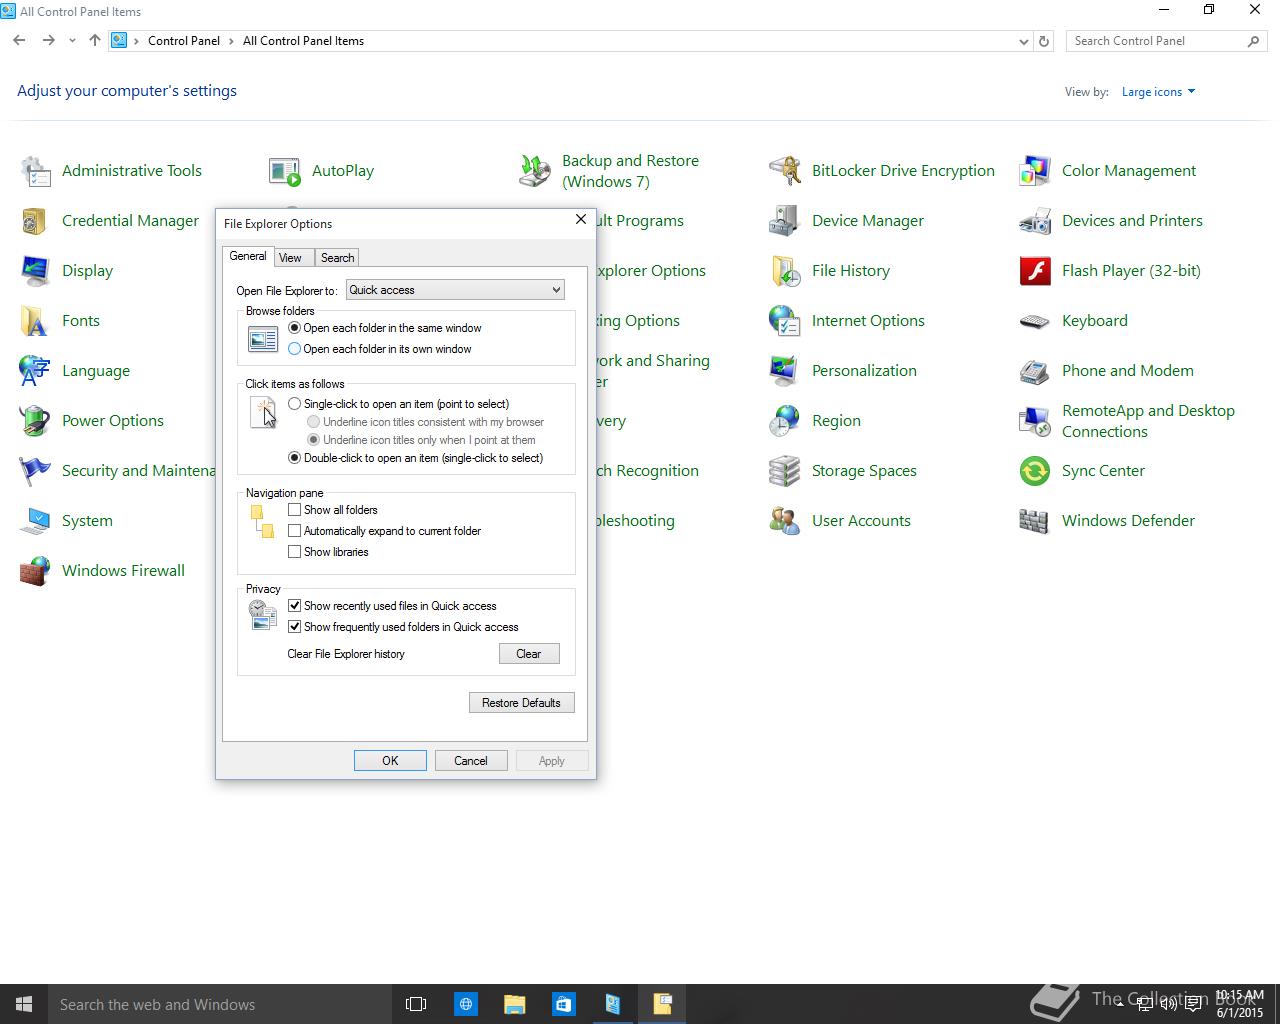Click Search the web and Windows box
Image resolution: width=1280 pixels, height=1024 pixels.
pyautogui.click(x=218, y=1004)
